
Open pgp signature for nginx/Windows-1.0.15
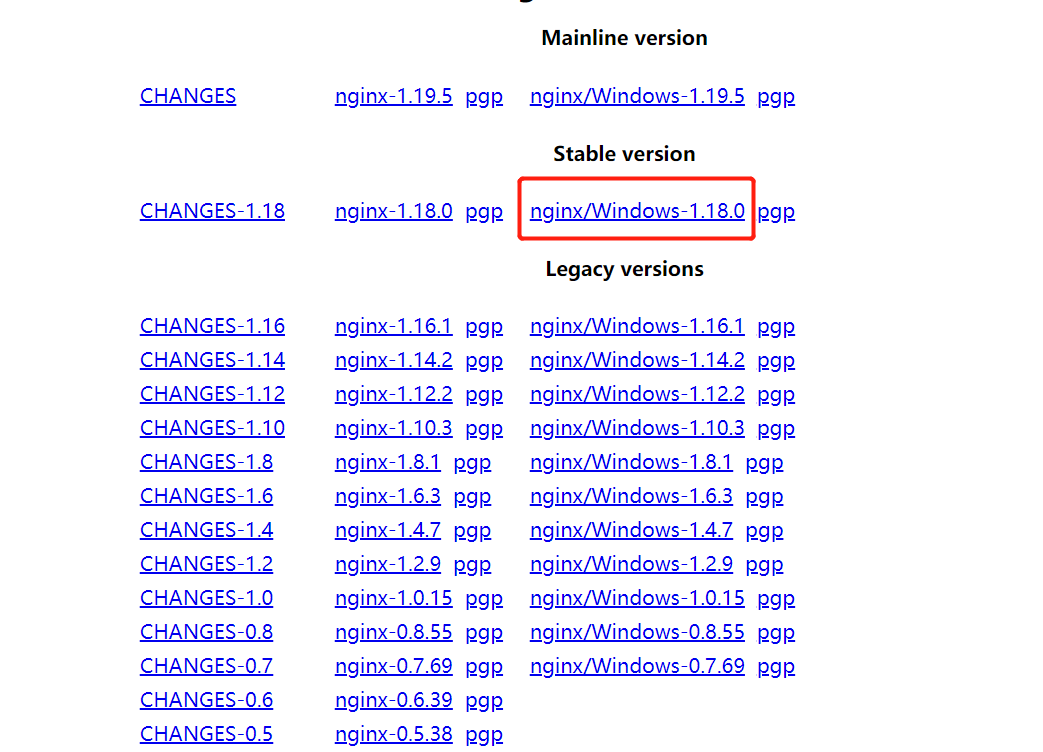[776, 598]
